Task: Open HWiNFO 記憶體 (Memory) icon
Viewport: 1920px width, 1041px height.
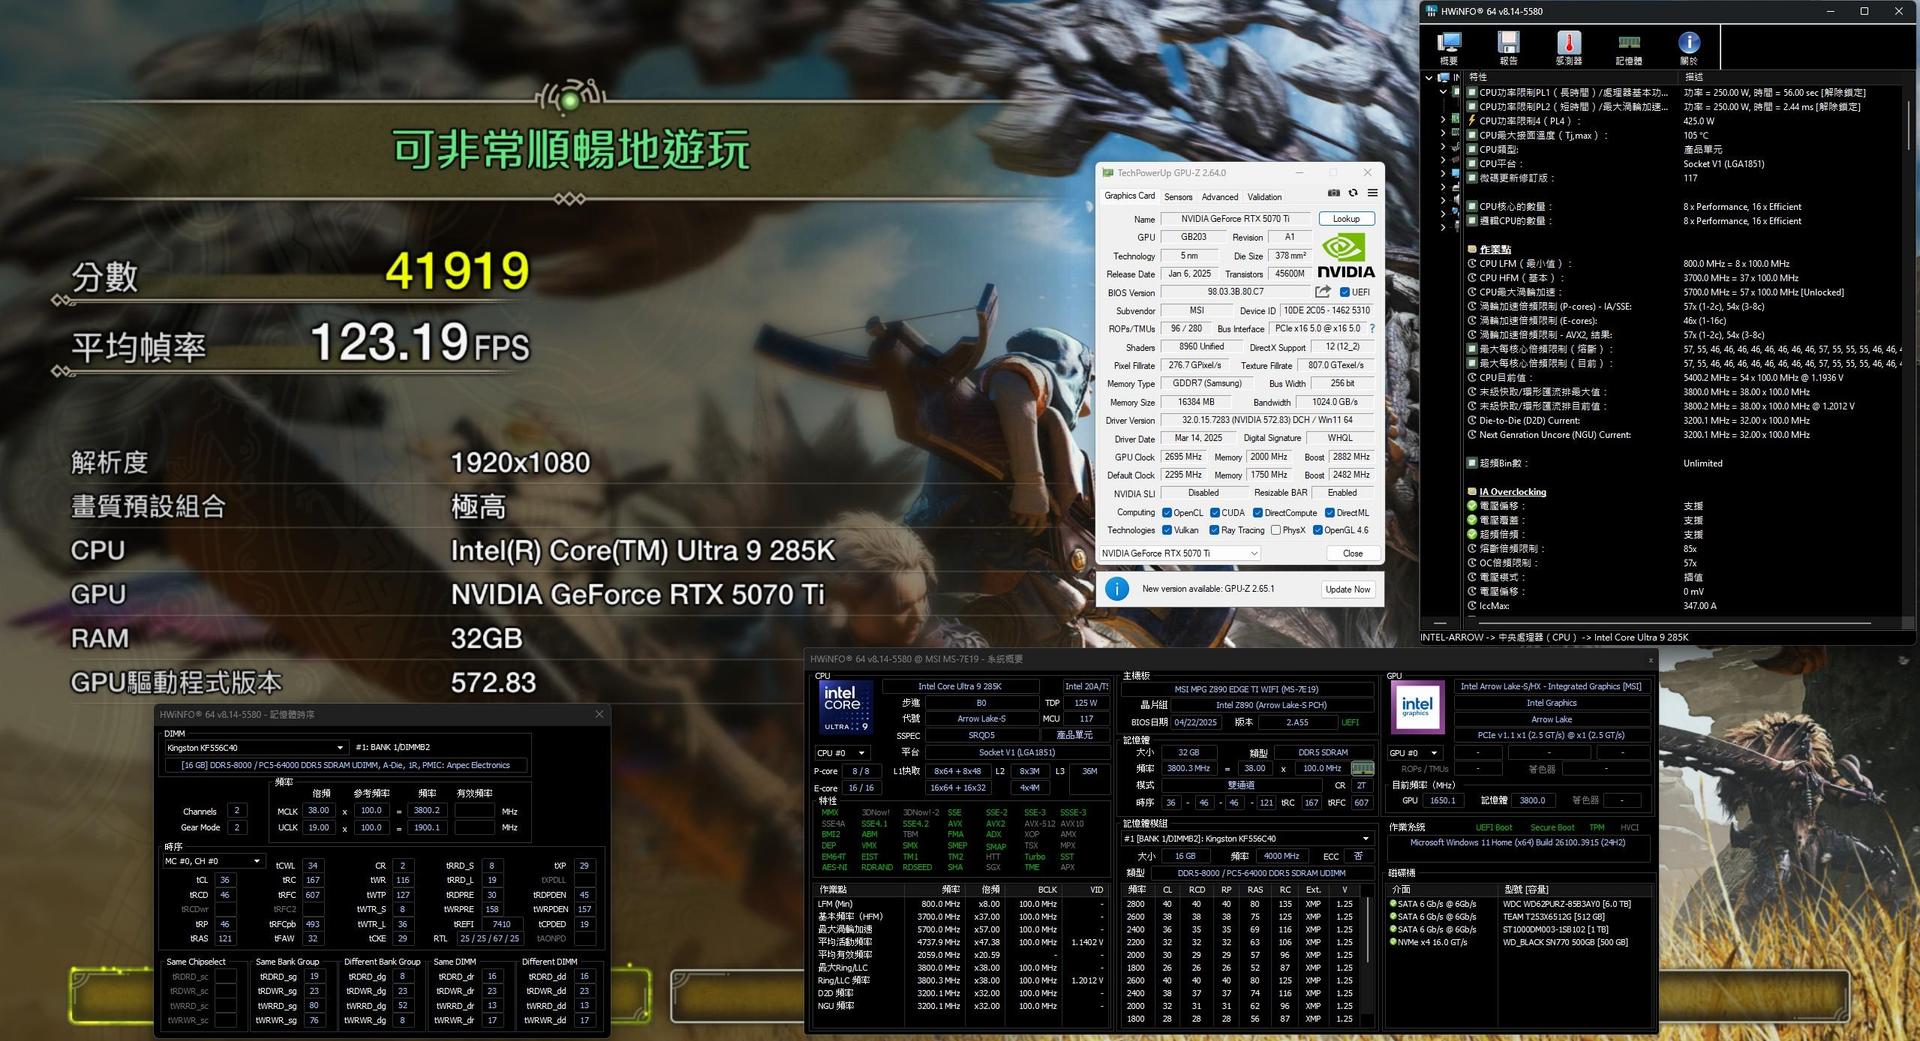Action: coord(1629,47)
